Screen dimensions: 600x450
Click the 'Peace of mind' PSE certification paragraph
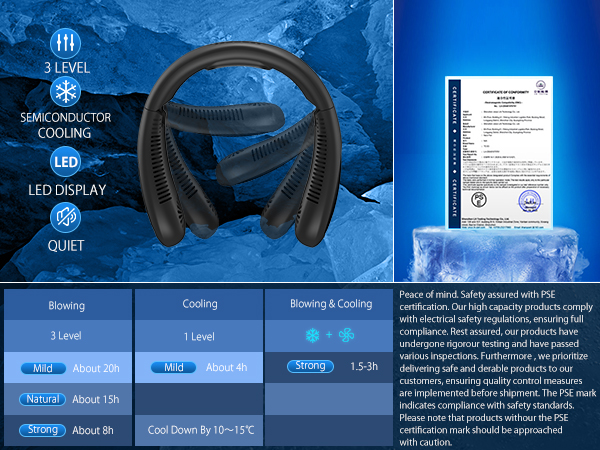click(x=497, y=368)
